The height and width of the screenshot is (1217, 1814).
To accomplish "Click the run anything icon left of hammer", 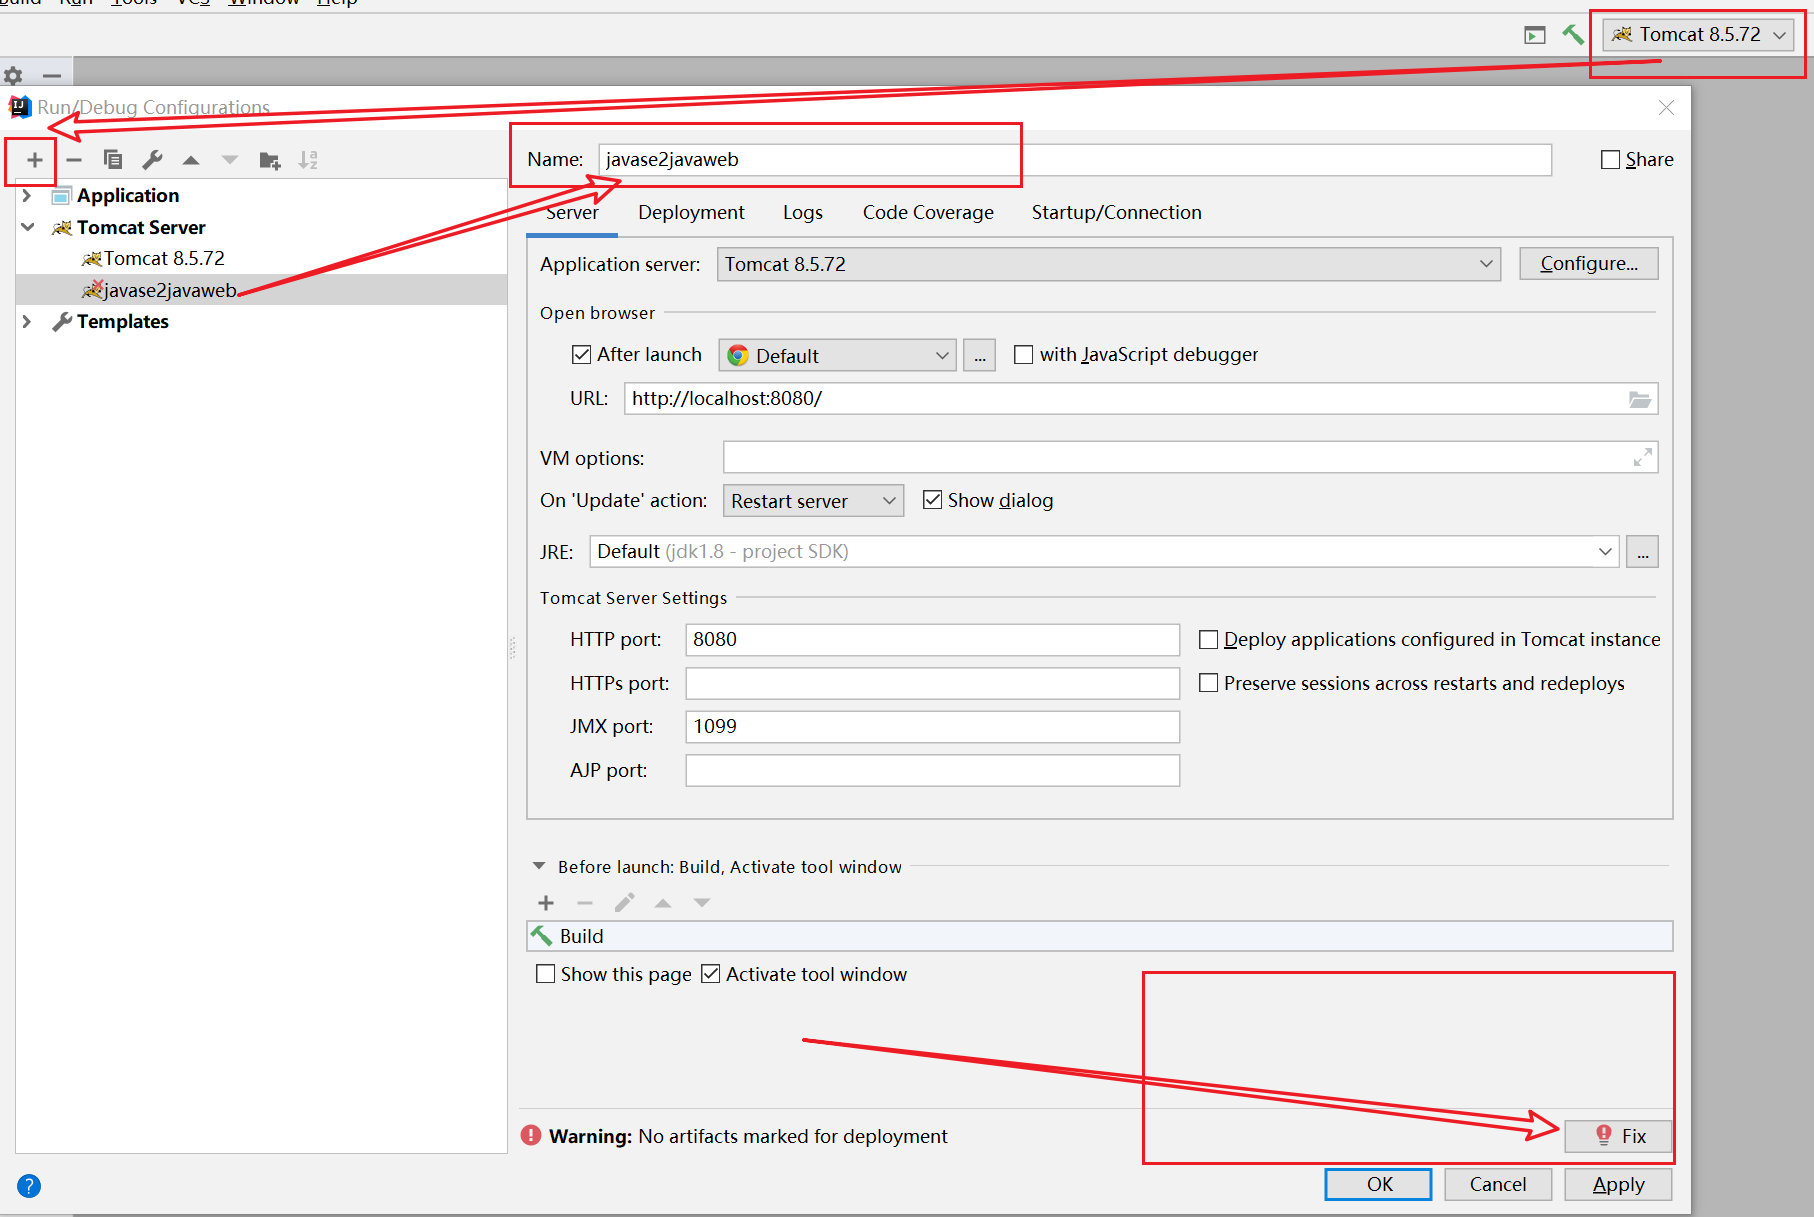I will coord(1535,35).
